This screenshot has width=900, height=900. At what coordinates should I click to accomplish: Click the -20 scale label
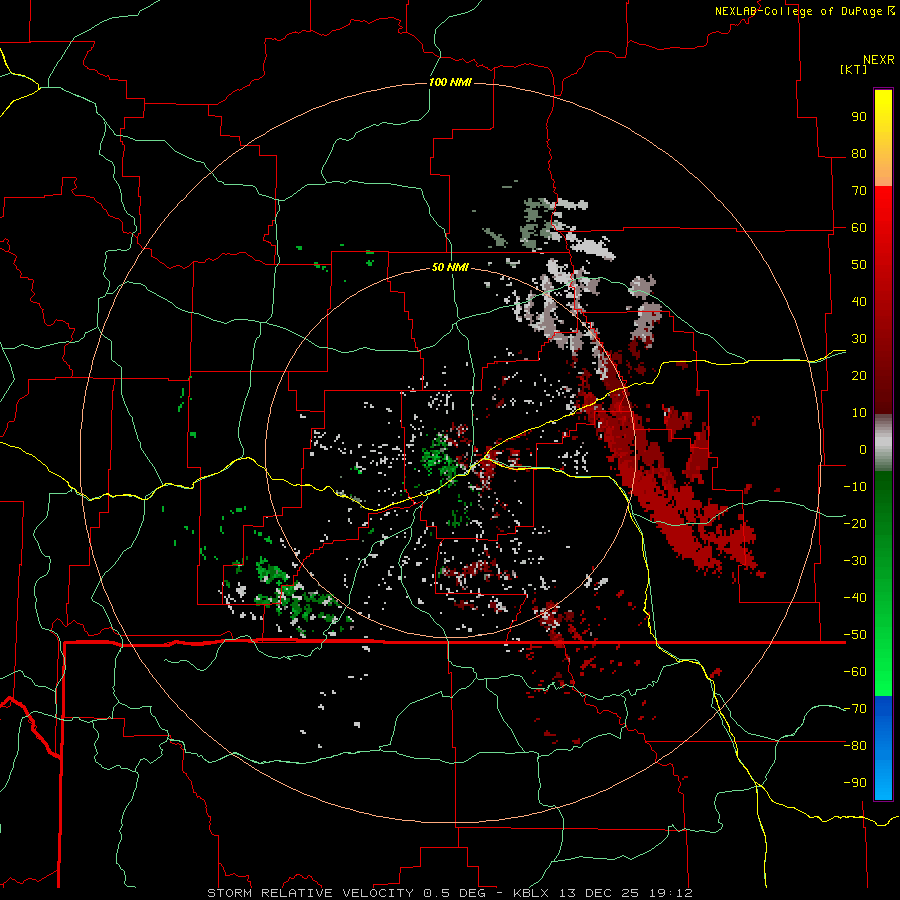(855, 523)
